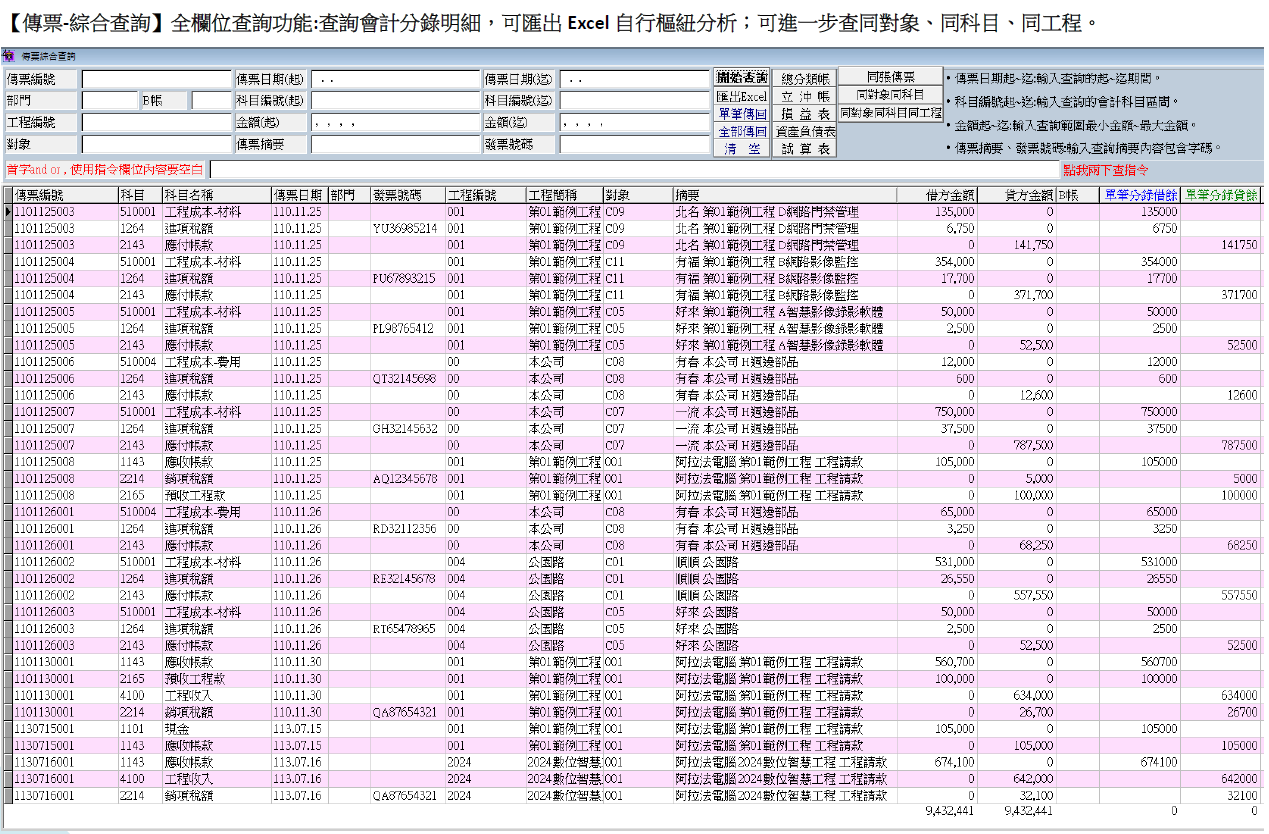This screenshot has height=834, width=1269.
Task: Click the 開始查詢 button
Action: [742, 78]
